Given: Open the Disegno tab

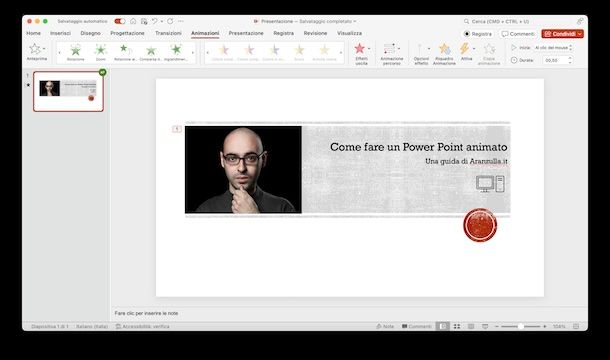Looking at the screenshot, I should [90, 33].
